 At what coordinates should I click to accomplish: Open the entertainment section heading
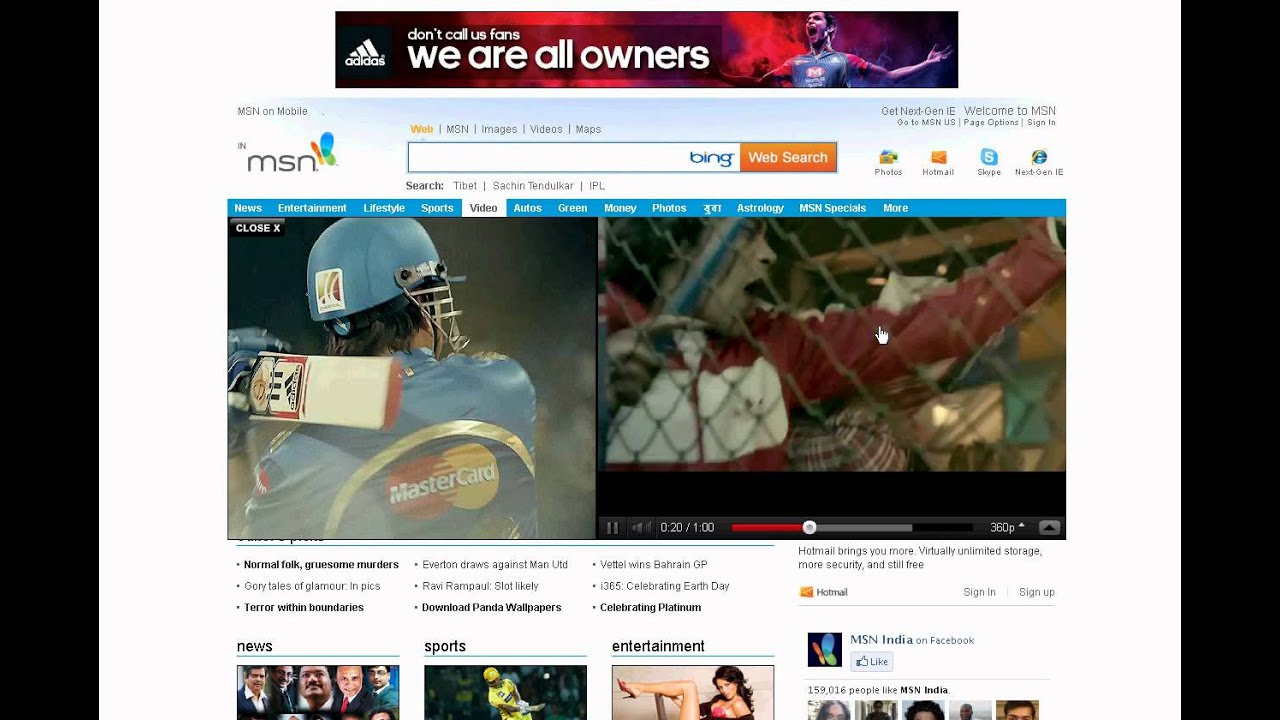(x=658, y=646)
